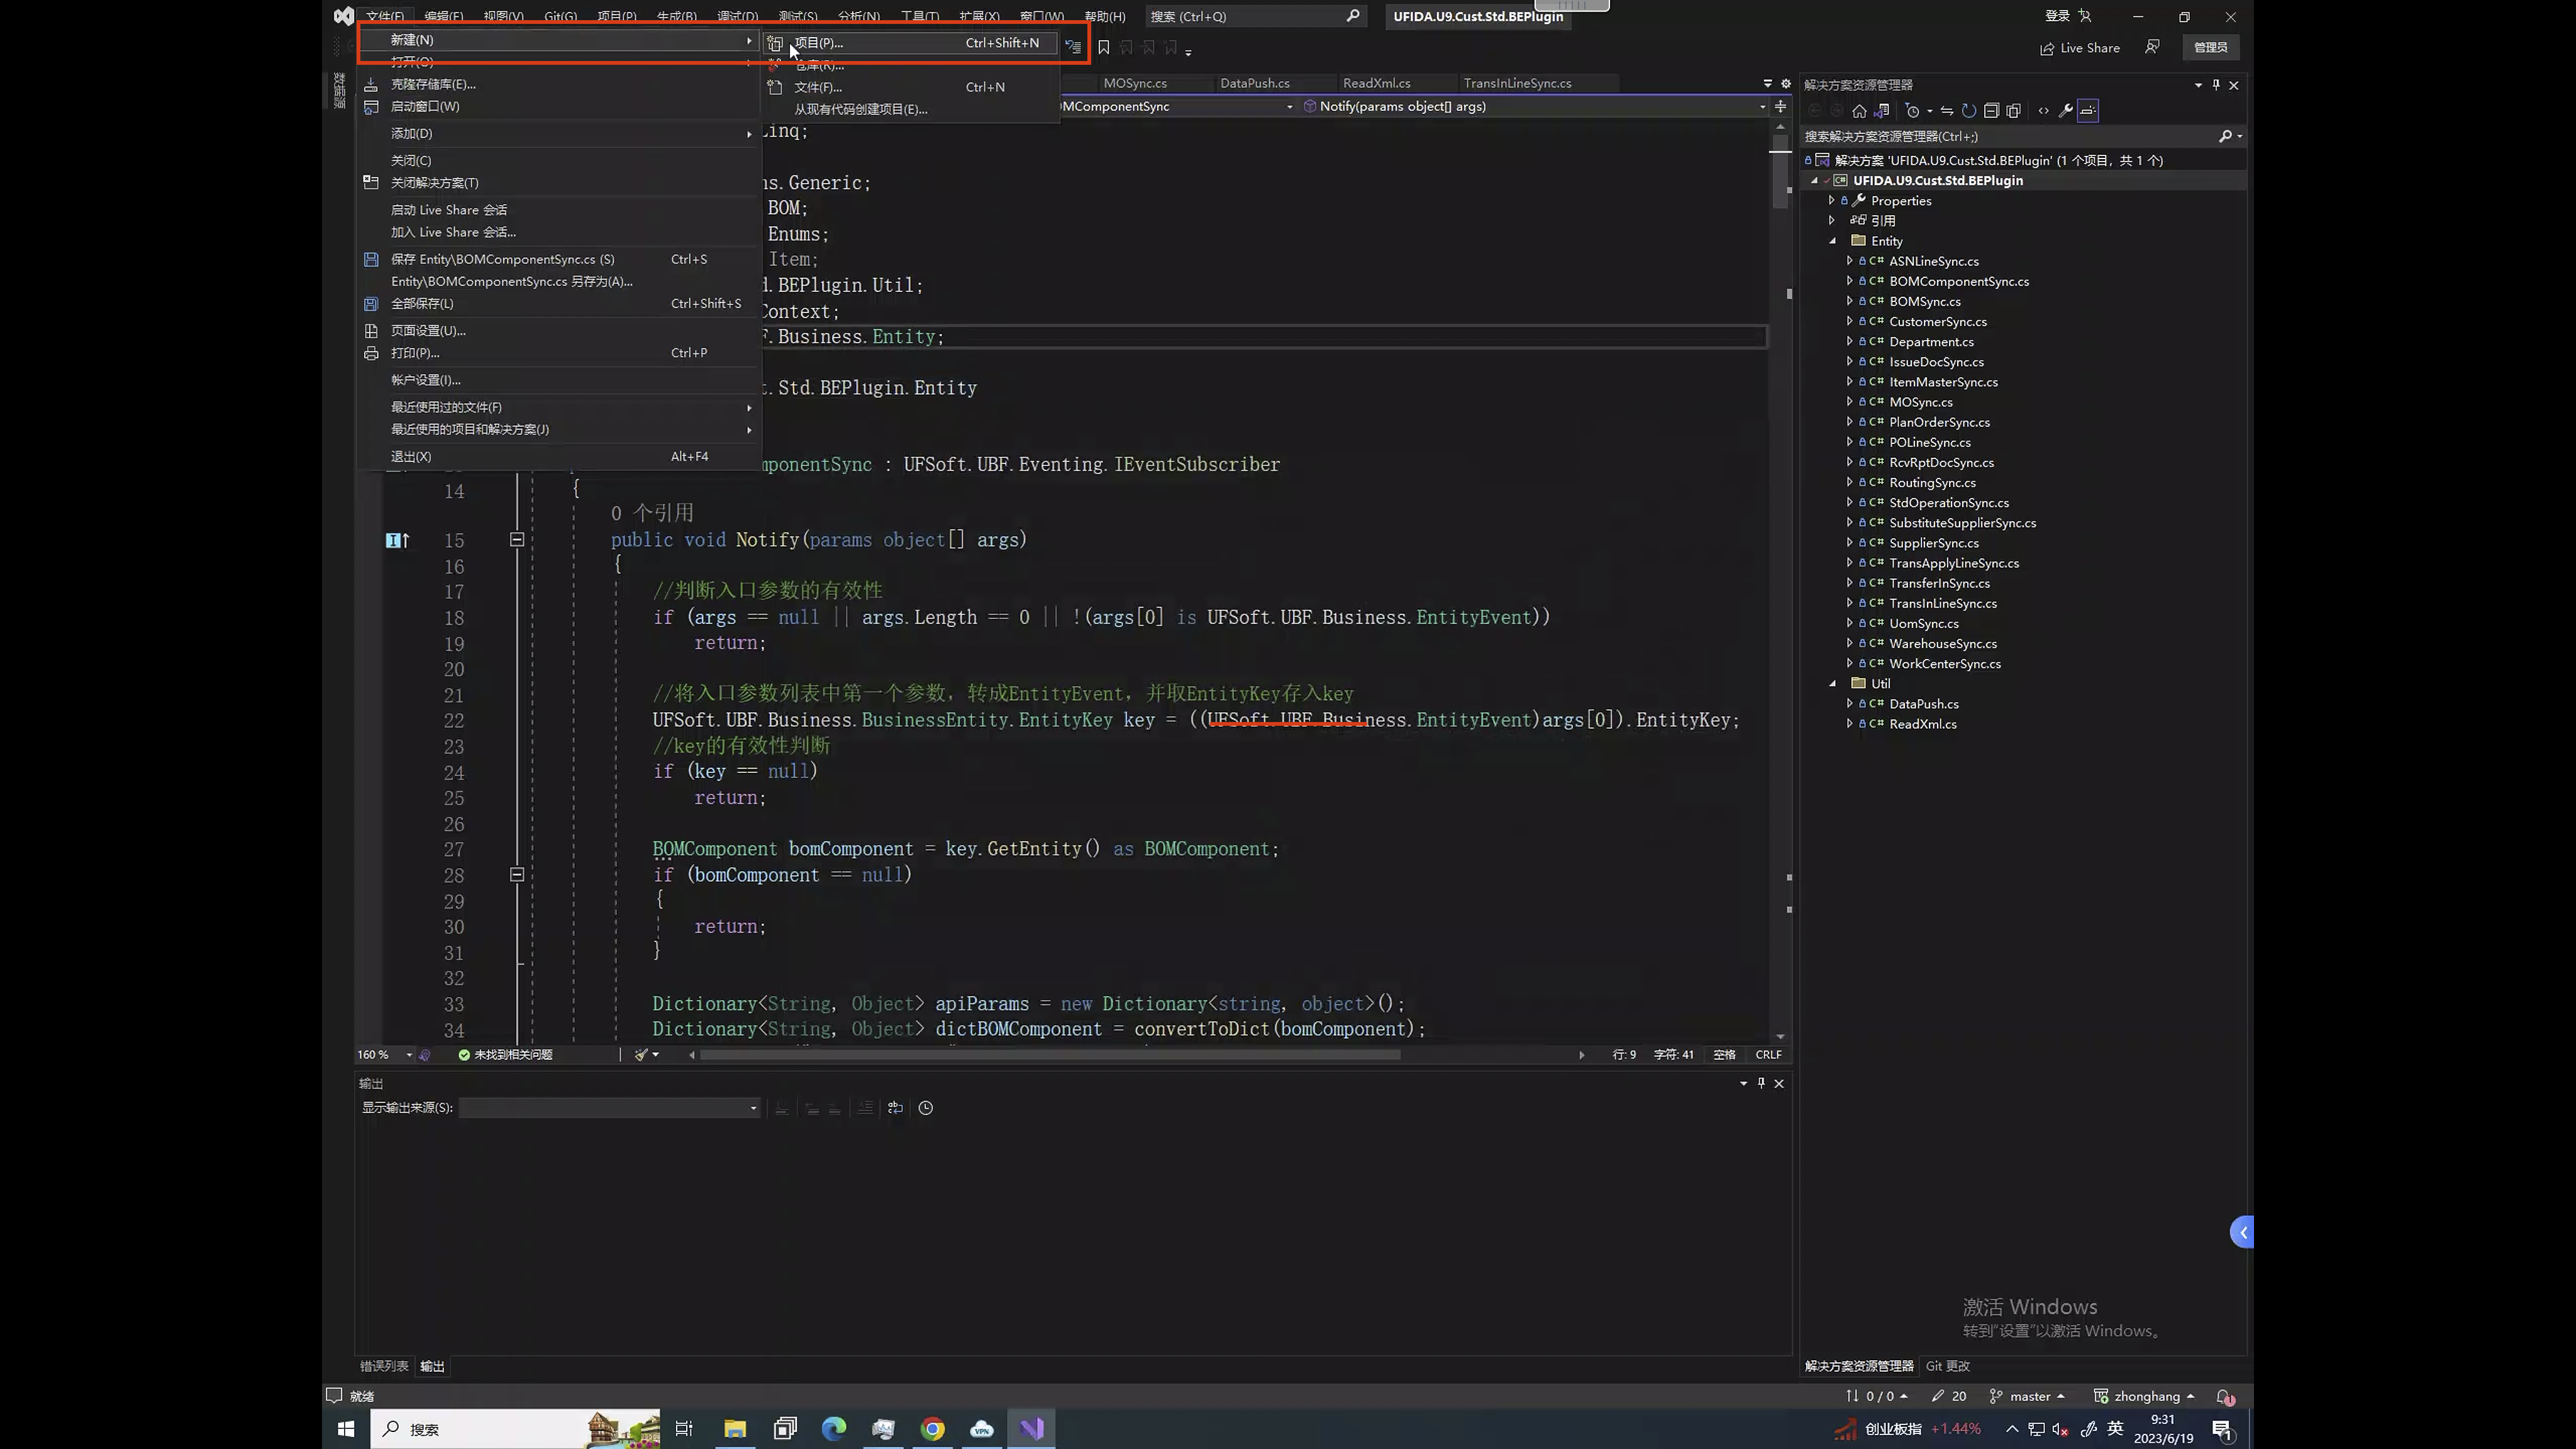
Task: Click the Live Share button
Action: tap(2080, 48)
